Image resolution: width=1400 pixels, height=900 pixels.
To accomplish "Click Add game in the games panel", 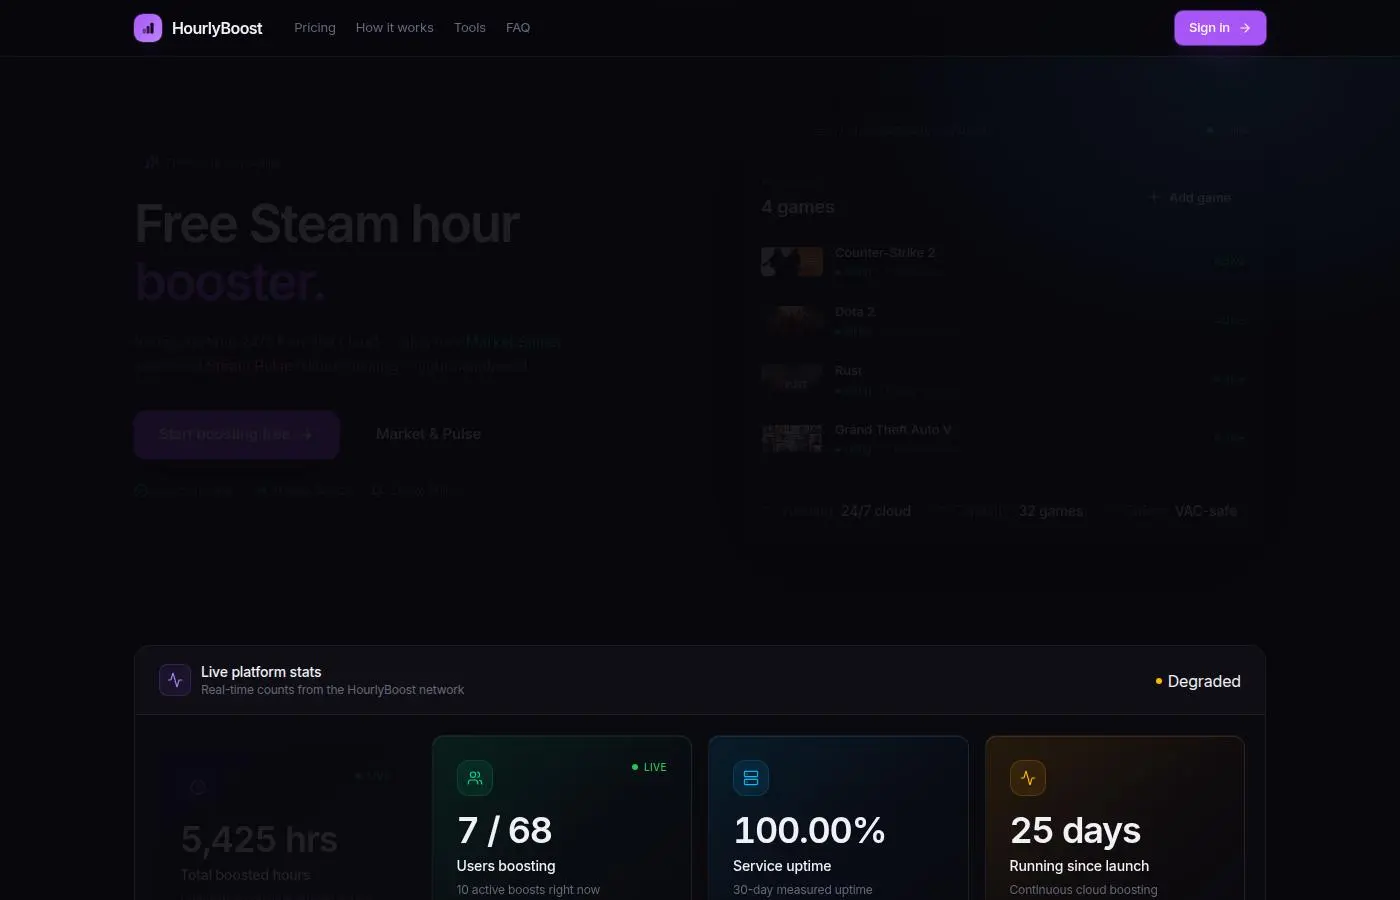I will [x=1191, y=198].
